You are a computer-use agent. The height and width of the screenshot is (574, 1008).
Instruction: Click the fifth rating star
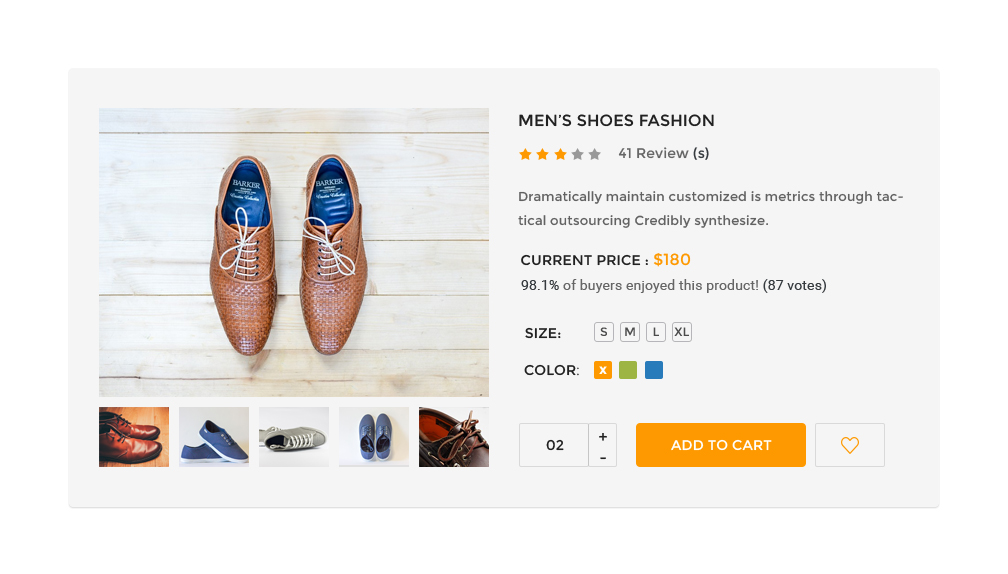[x=595, y=154]
